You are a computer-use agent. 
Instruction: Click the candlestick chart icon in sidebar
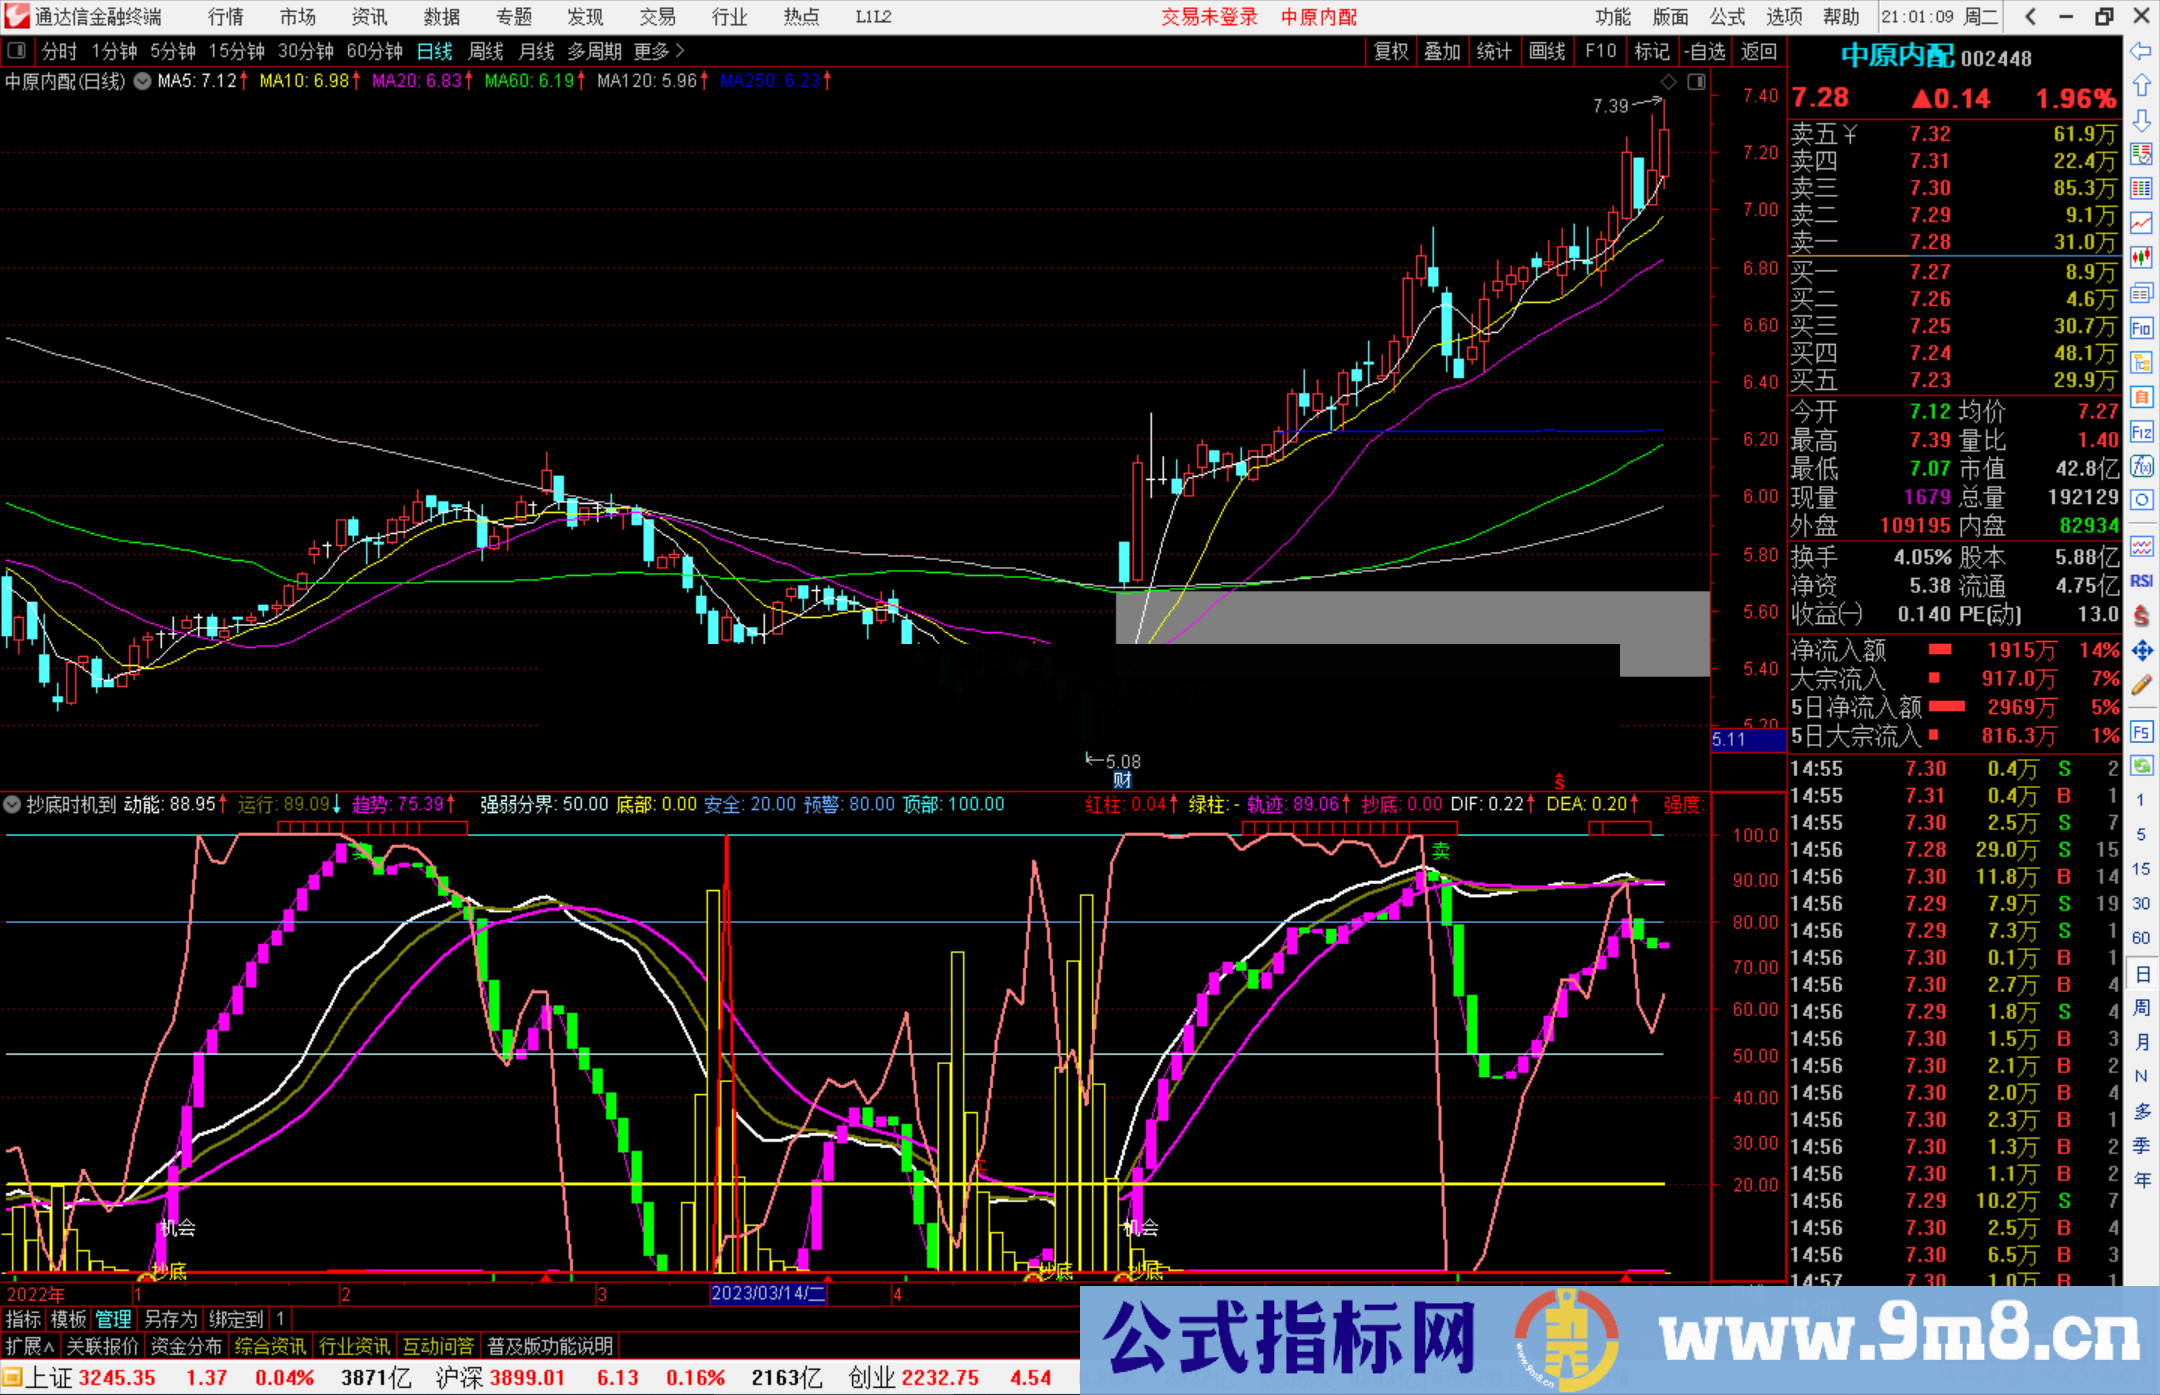[2141, 257]
